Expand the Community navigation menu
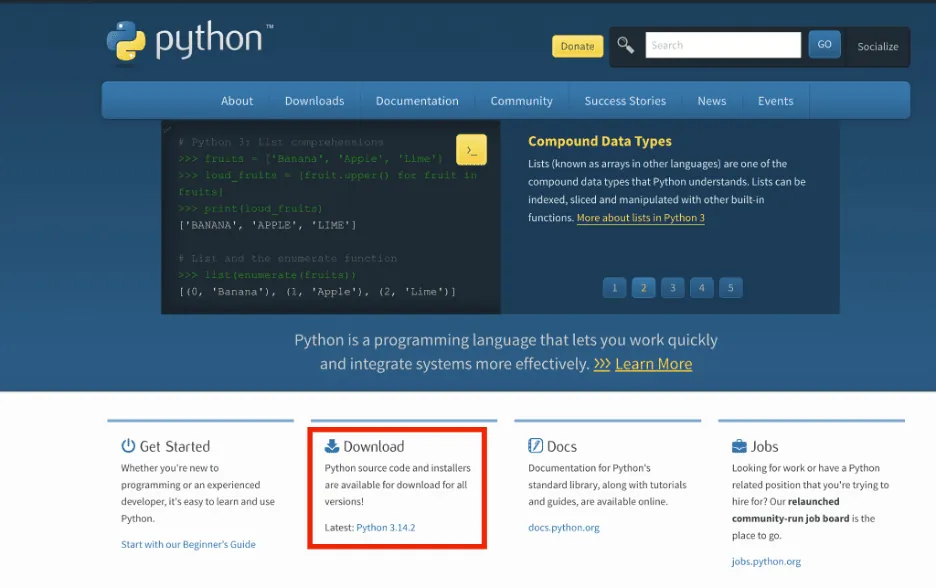936x588 pixels. tap(521, 101)
